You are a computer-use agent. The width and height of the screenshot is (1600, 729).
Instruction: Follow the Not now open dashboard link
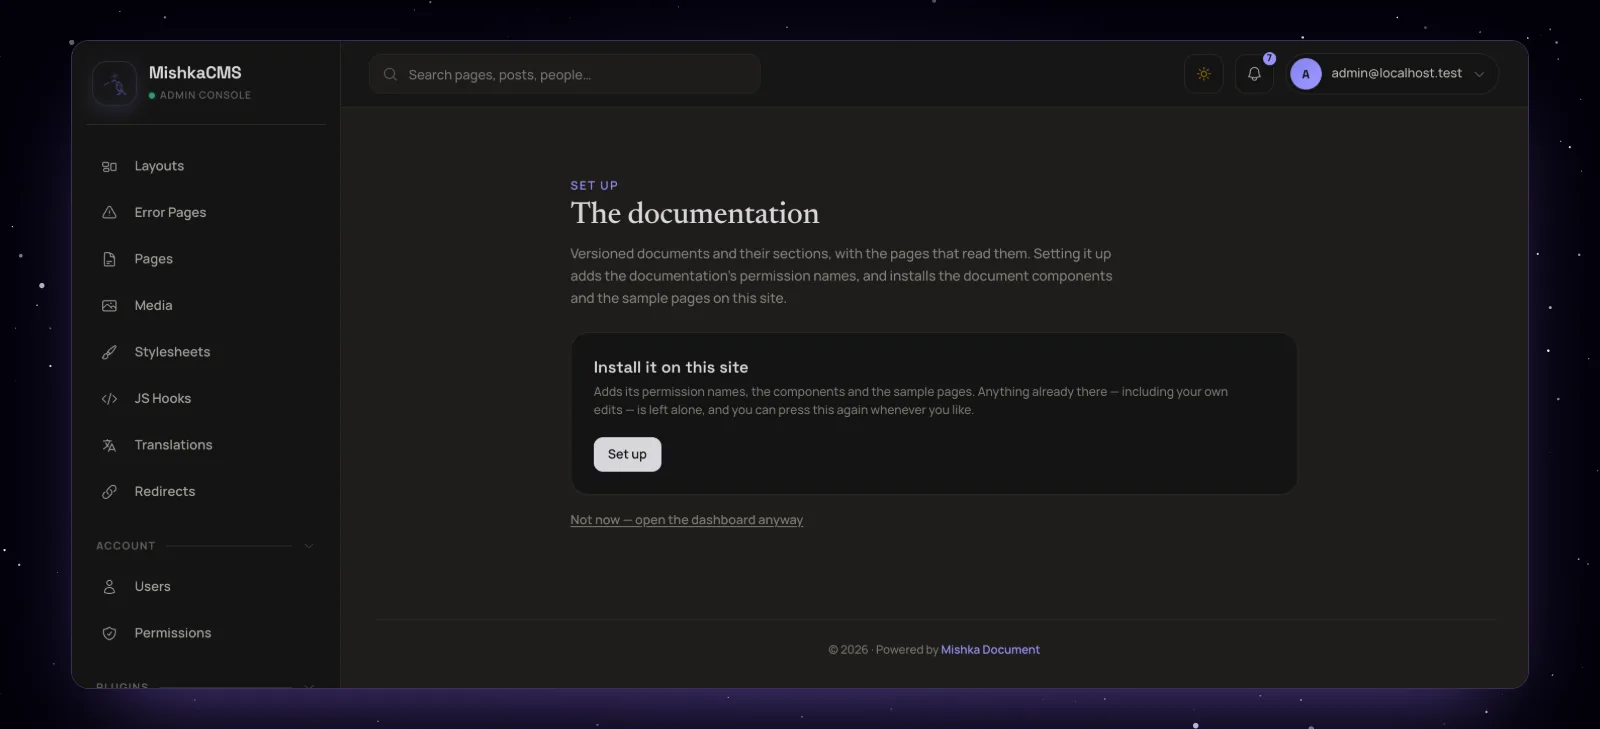687,520
